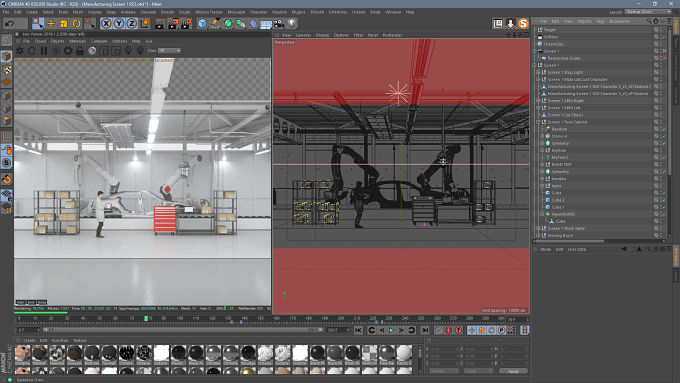Viewport: 680px width, 383px height.
Task: Click the spline pen tool icon
Action: [x=215, y=23]
